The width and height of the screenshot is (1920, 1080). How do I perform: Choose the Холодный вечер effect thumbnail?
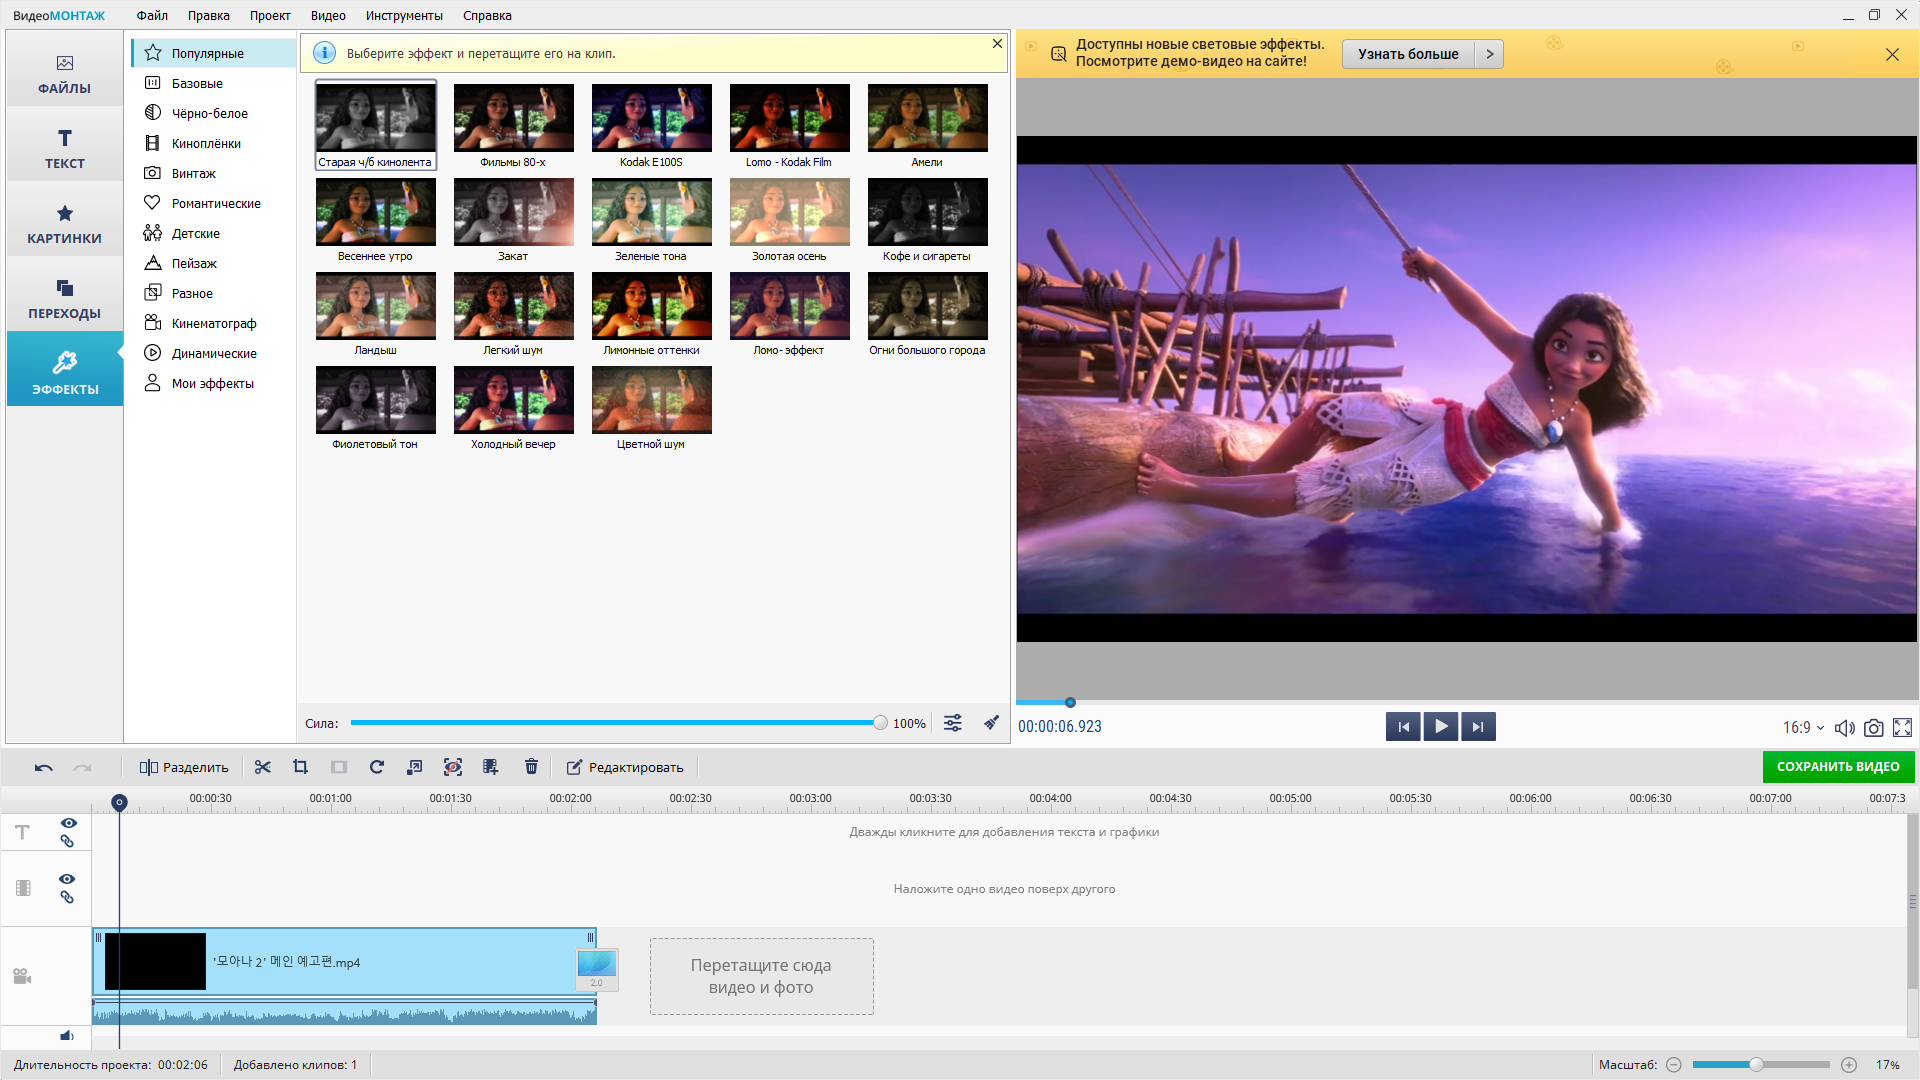(513, 400)
